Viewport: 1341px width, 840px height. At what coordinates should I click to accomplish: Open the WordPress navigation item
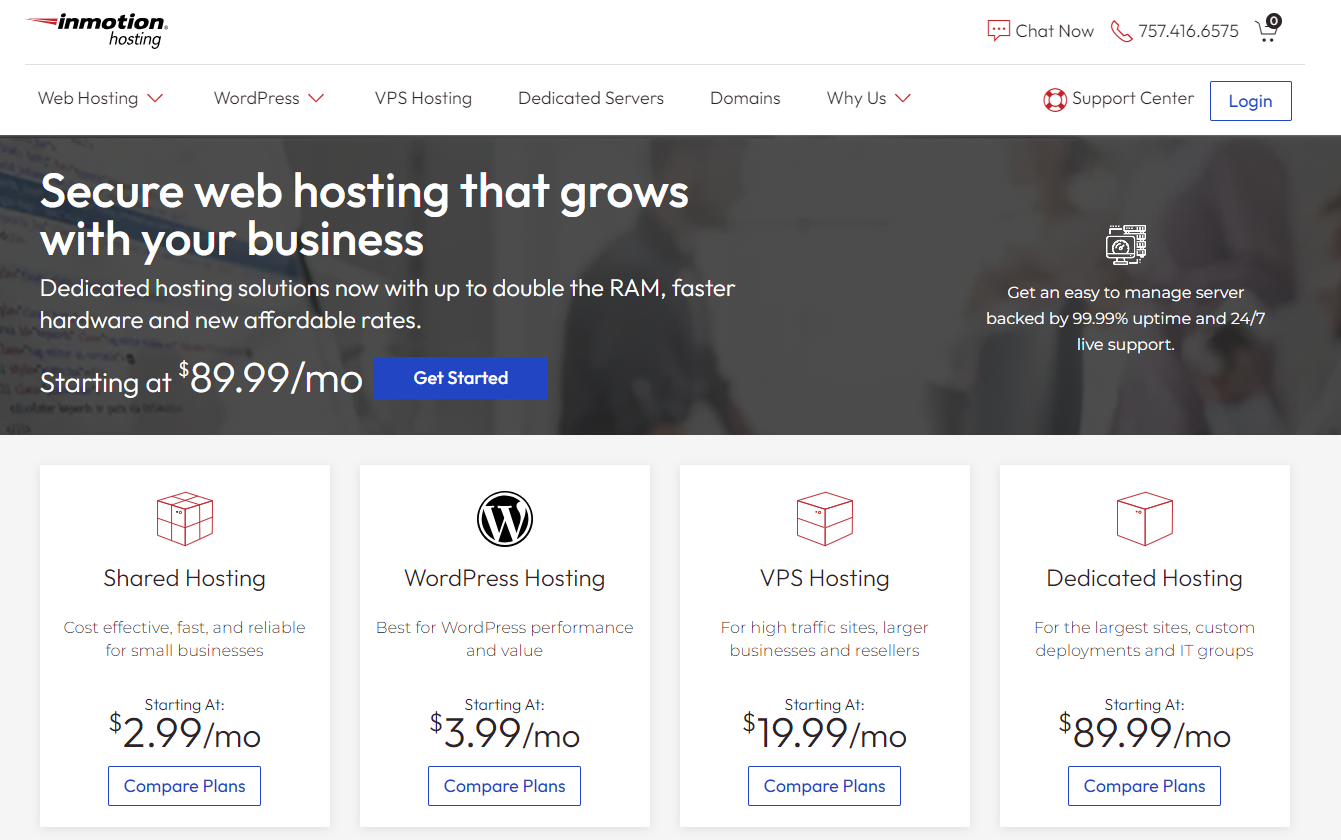click(257, 98)
